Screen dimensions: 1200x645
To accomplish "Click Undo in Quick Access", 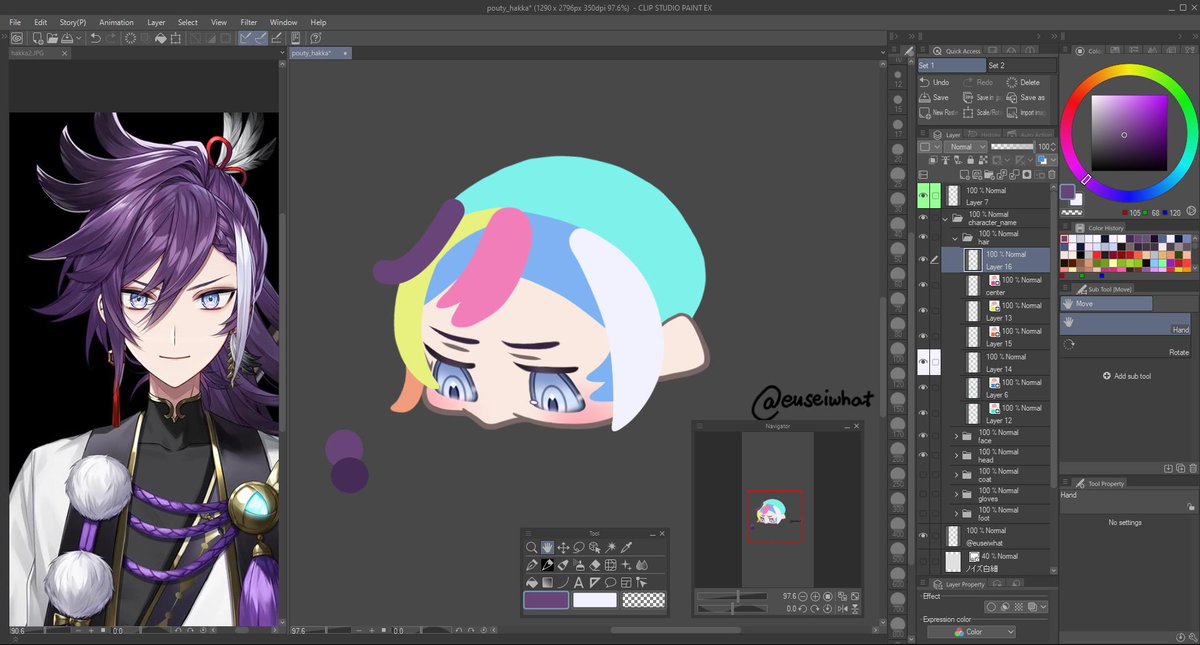I will (x=935, y=82).
